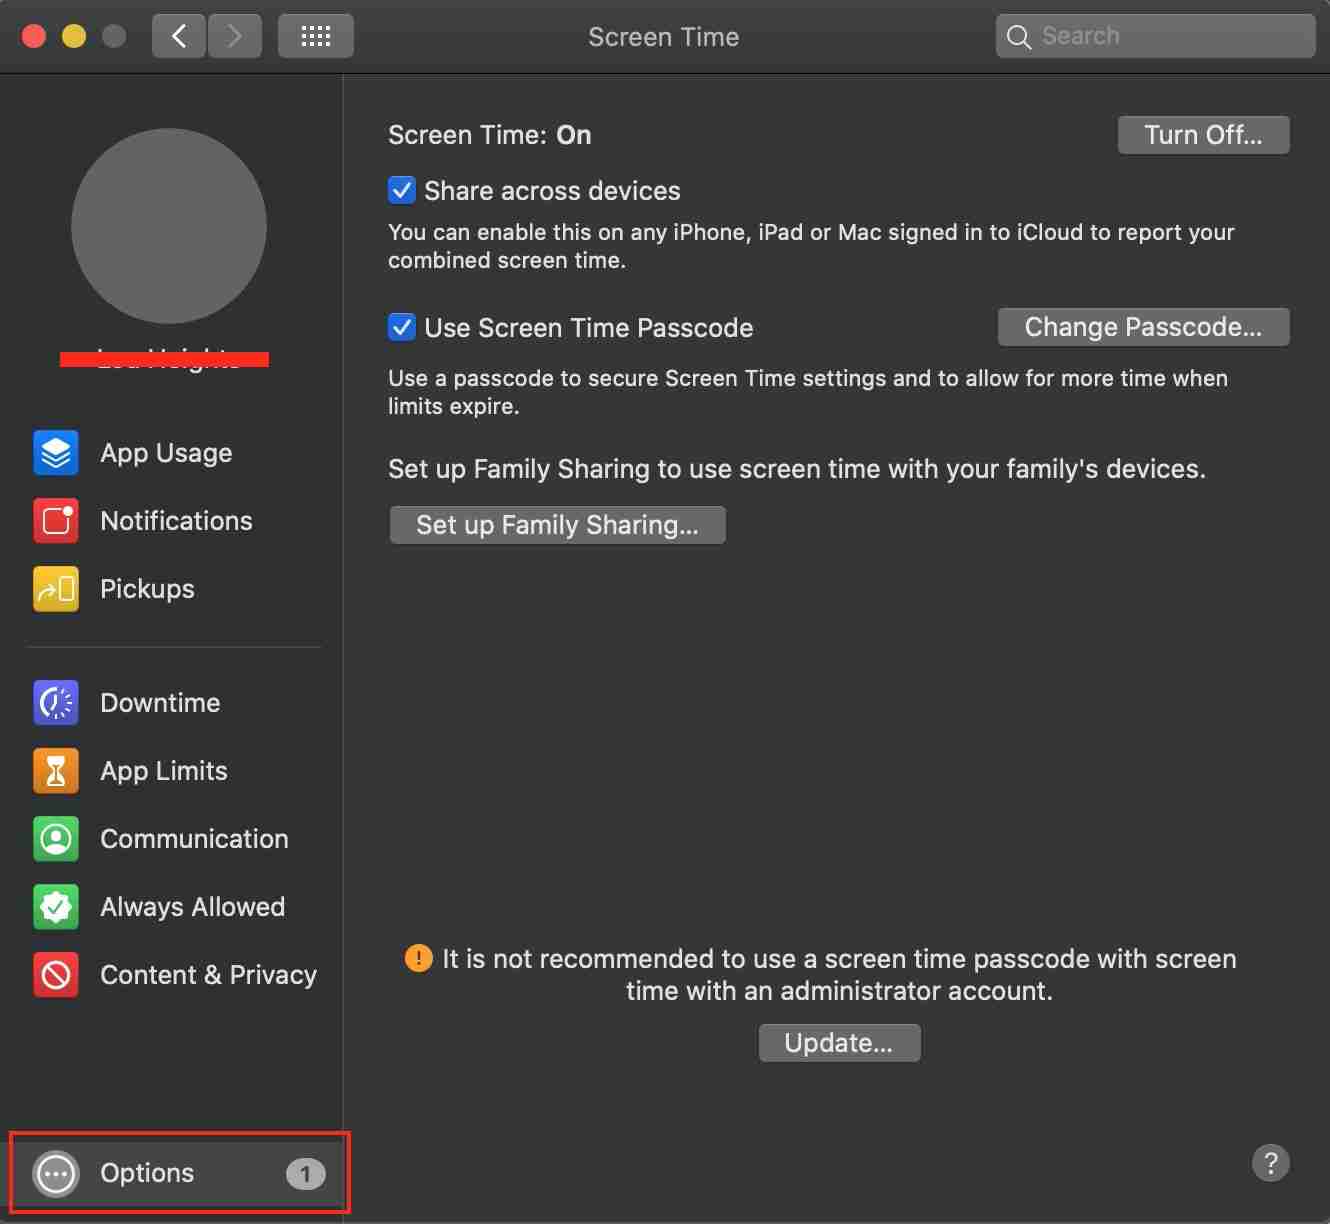1330x1224 pixels.
Task: Open the Notifications section
Action: tap(176, 521)
